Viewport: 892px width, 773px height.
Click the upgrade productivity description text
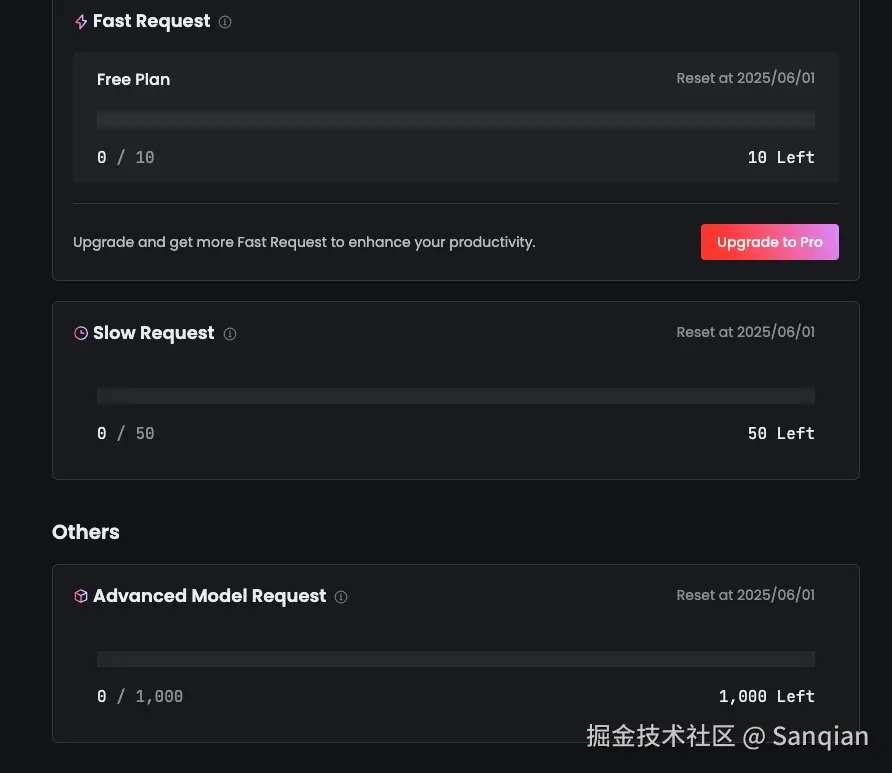[304, 242]
